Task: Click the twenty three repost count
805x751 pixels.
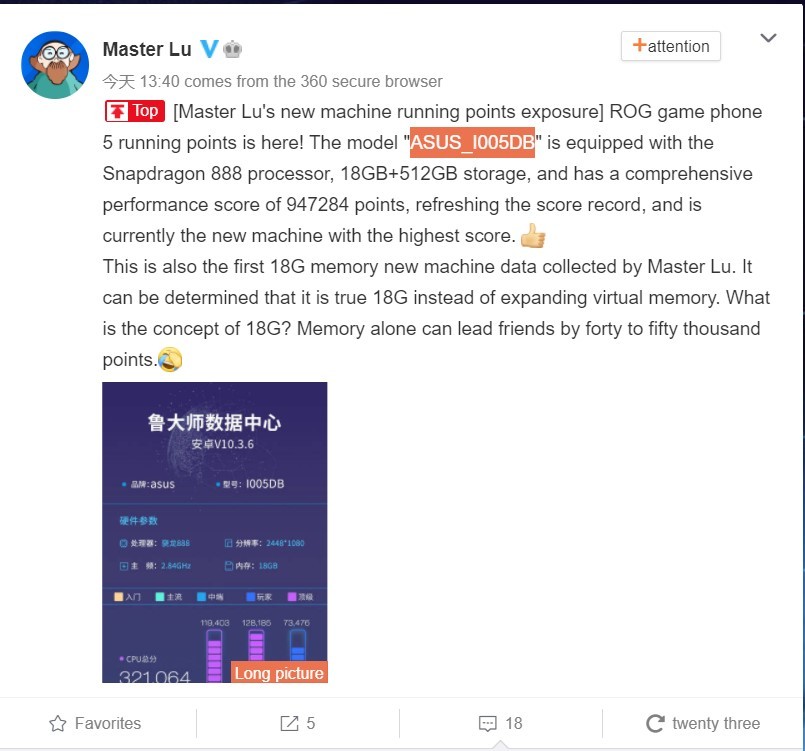Action: pyautogui.click(x=716, y=723)
